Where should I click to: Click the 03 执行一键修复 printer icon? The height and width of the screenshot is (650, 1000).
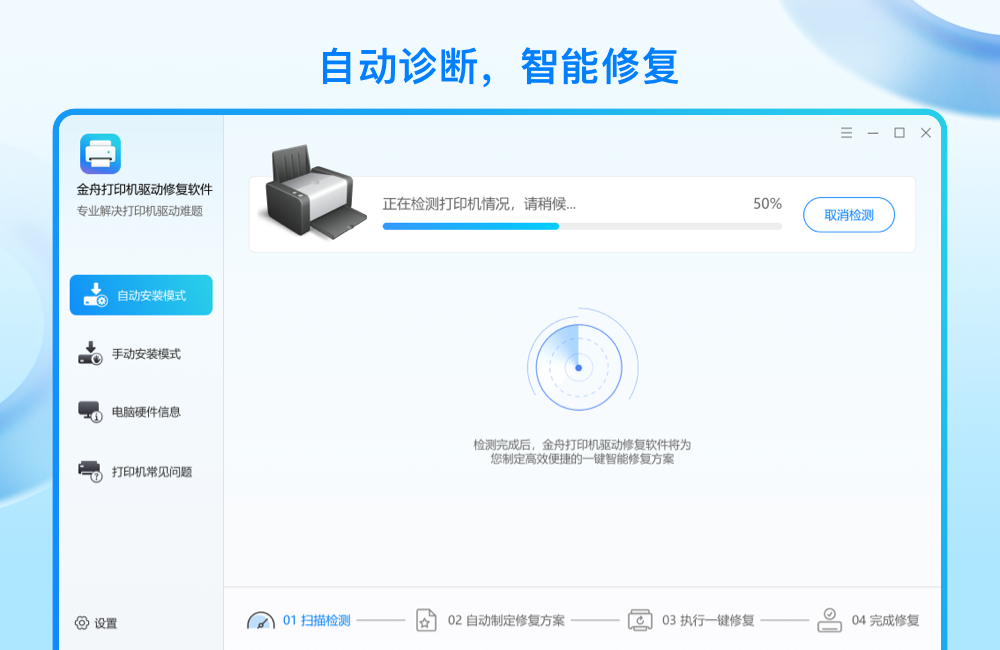pyautogui.click(x=640, y=620)
